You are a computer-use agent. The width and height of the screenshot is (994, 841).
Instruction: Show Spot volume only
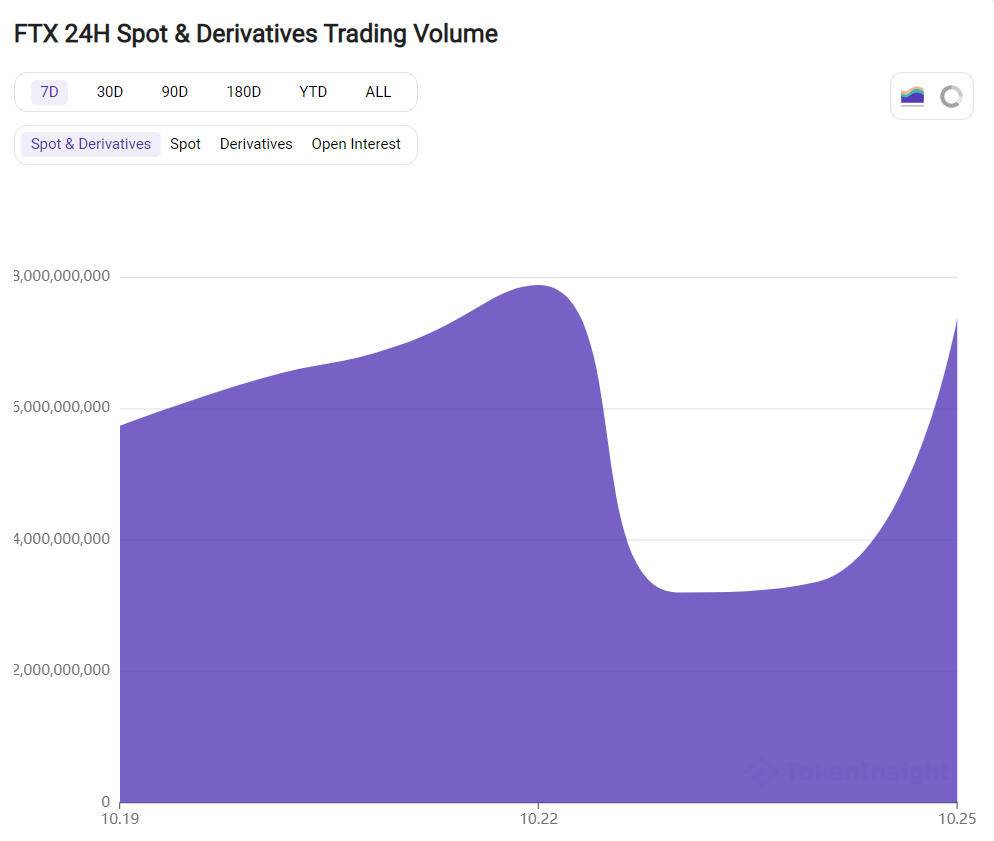tap(185, 144)
